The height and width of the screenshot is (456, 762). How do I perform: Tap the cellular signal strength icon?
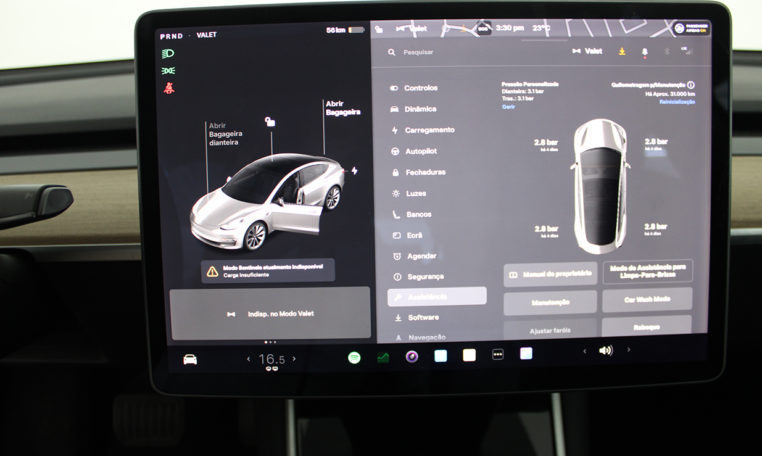tap(687, 51)
